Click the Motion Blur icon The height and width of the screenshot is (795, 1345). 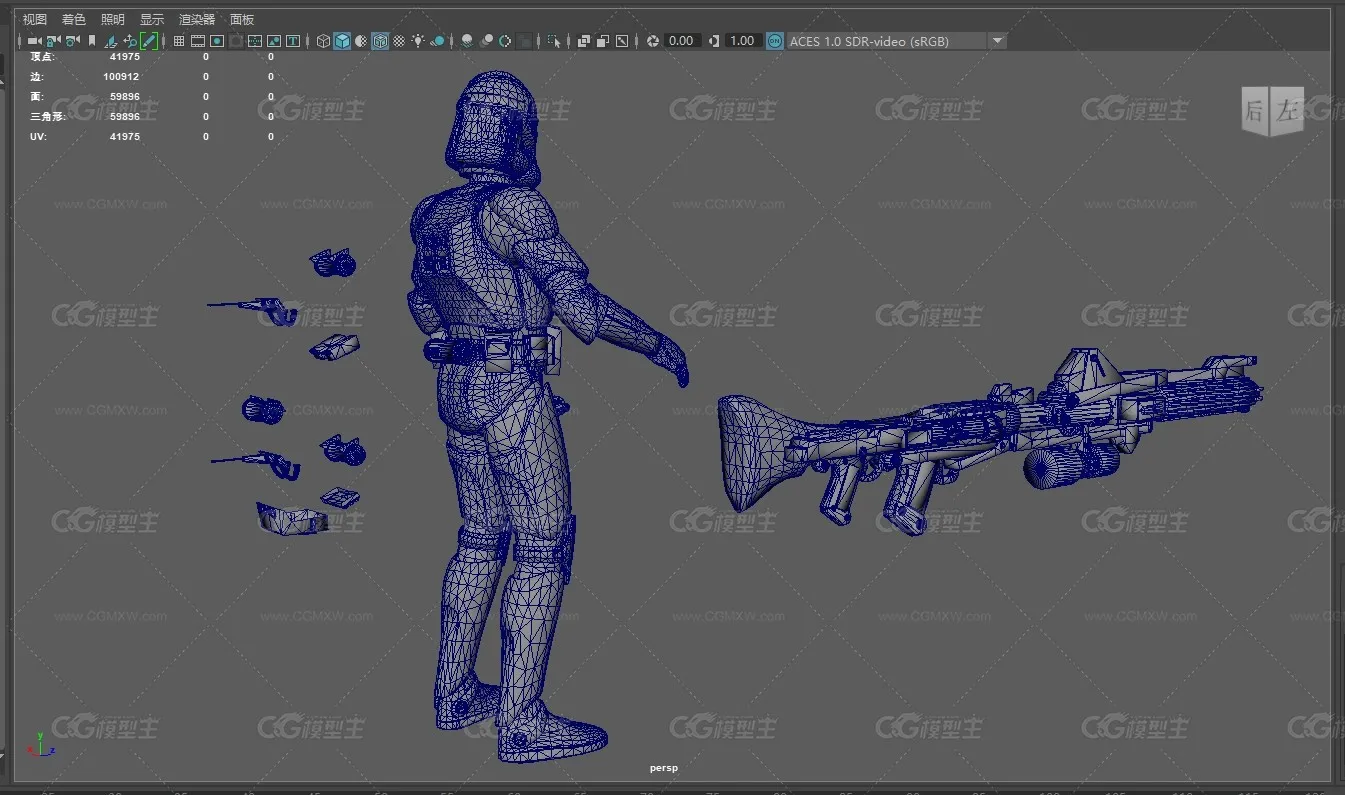(x=486, y=41)
